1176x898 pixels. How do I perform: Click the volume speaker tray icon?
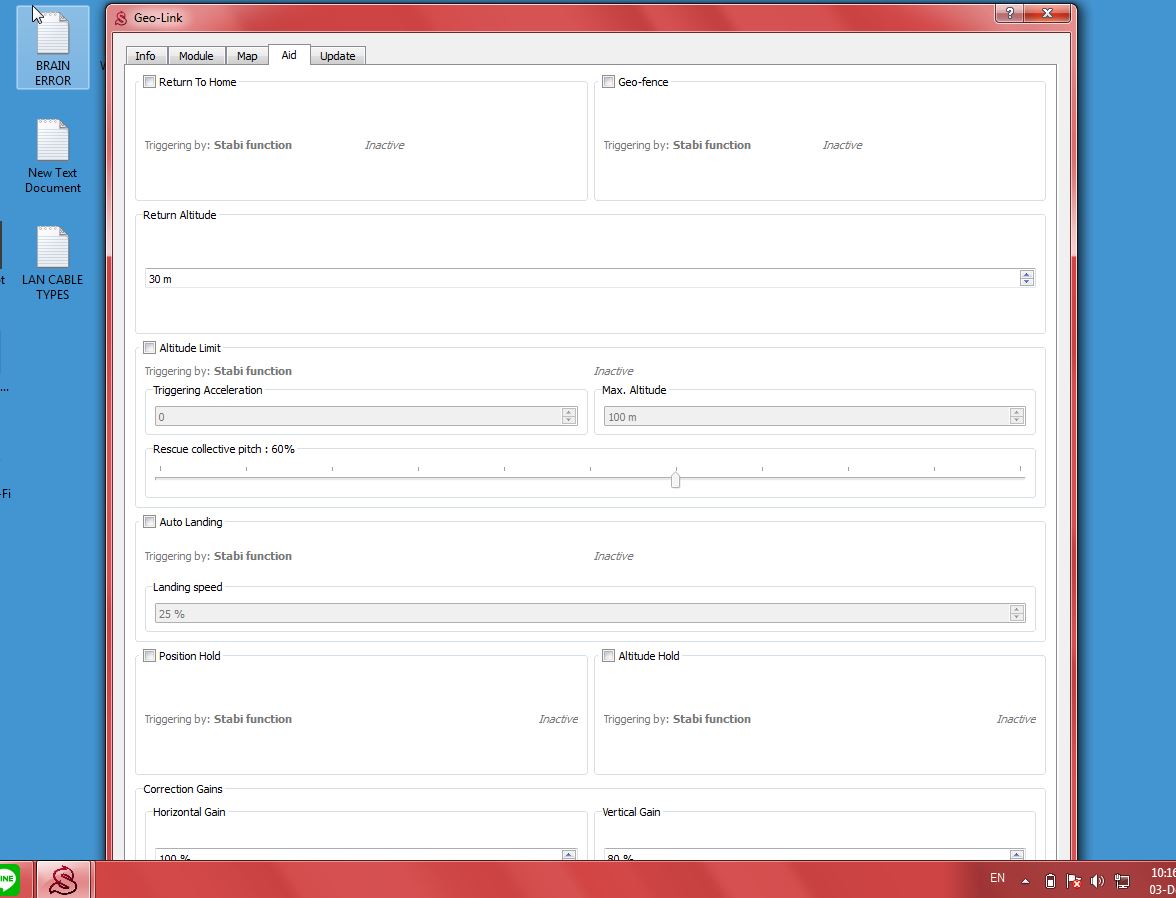tap(1097, 881)
